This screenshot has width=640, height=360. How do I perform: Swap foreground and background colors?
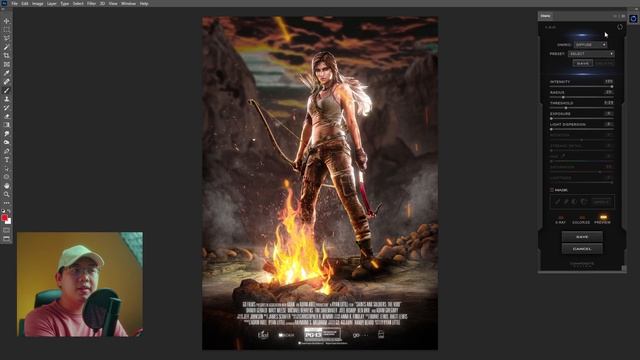click(x=9, y=211)
